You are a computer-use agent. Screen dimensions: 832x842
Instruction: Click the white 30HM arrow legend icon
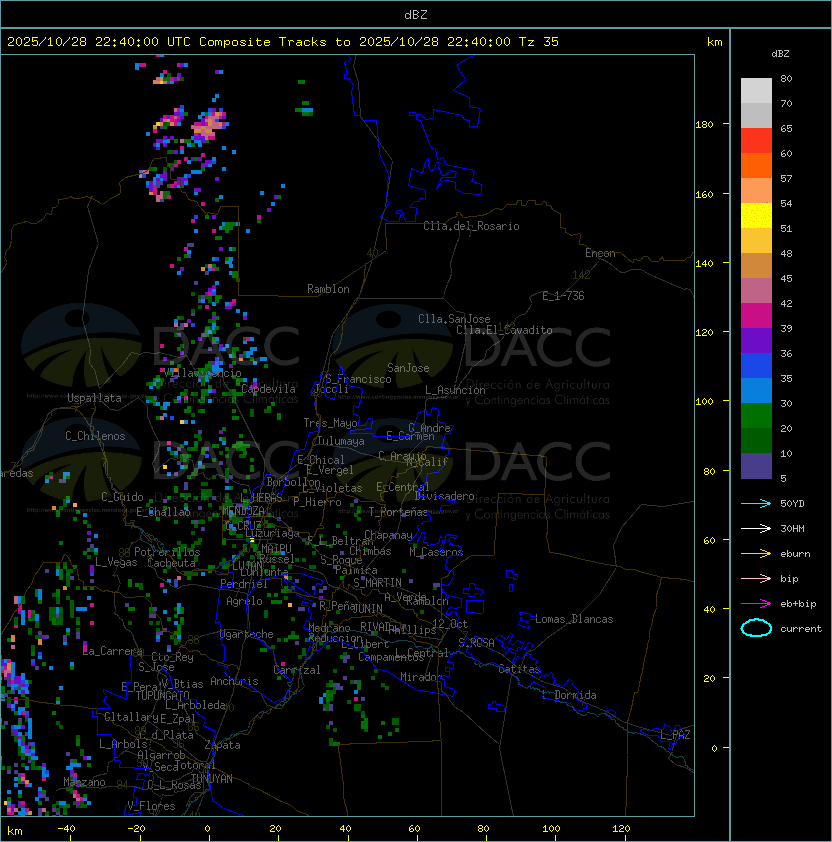point(756,528)
